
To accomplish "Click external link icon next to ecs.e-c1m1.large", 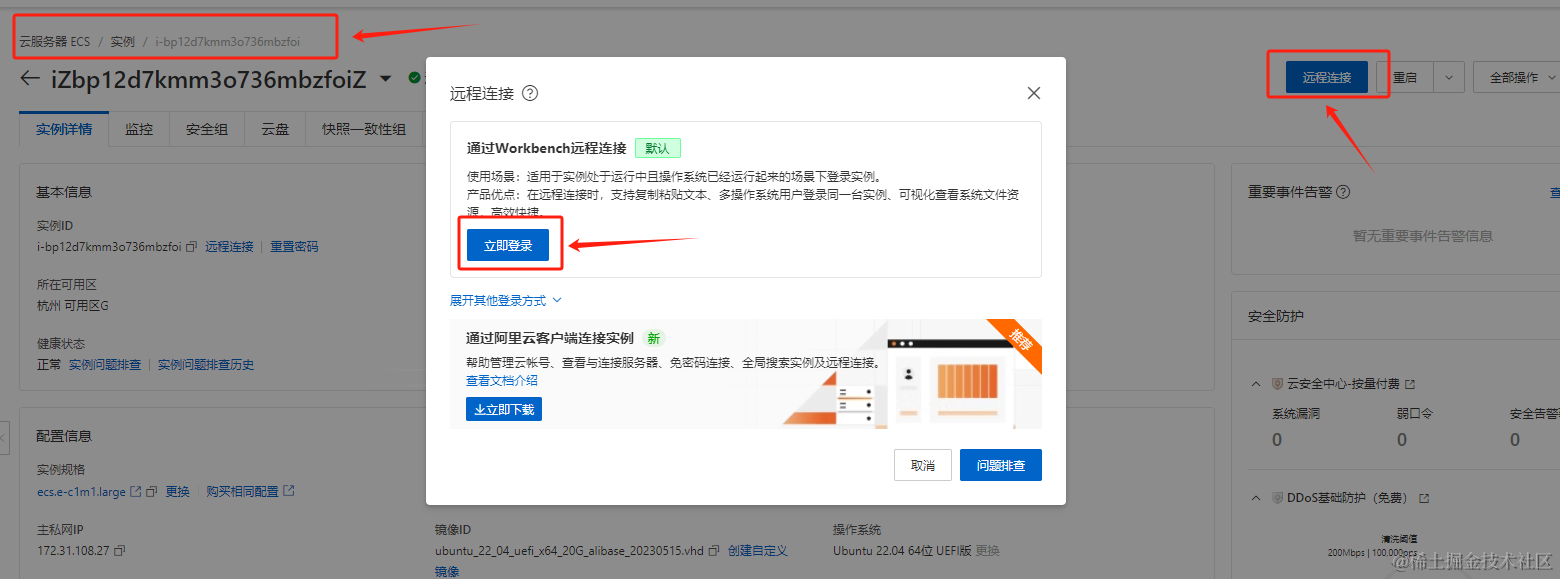I will point(136,492).
